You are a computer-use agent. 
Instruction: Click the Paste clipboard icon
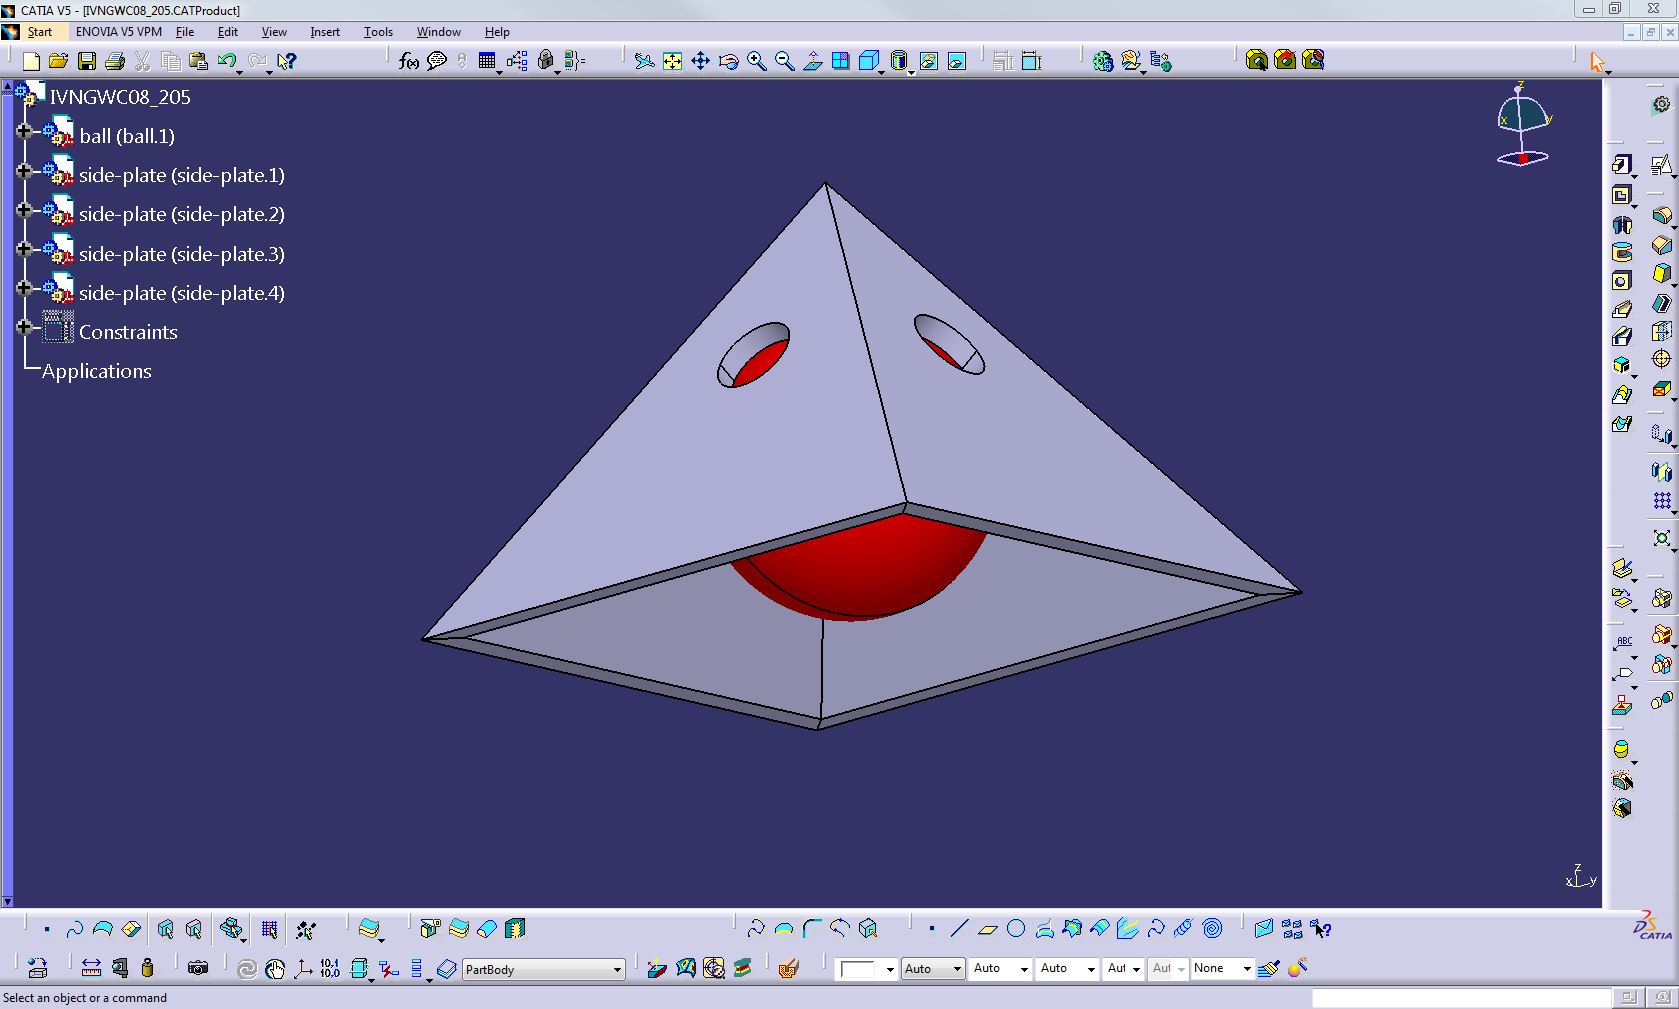click(198, 61)
